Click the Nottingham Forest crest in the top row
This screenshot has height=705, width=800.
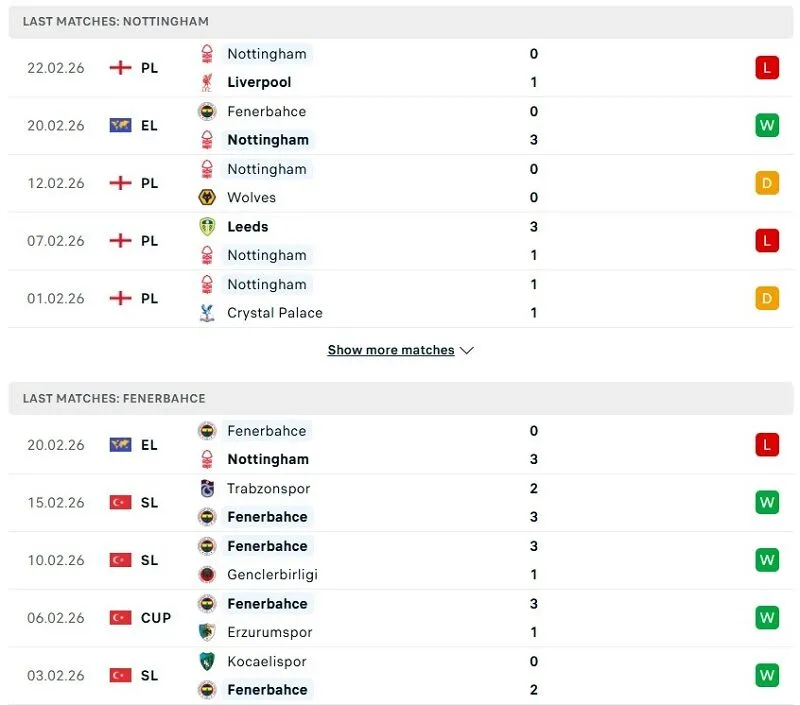point(207,54)
